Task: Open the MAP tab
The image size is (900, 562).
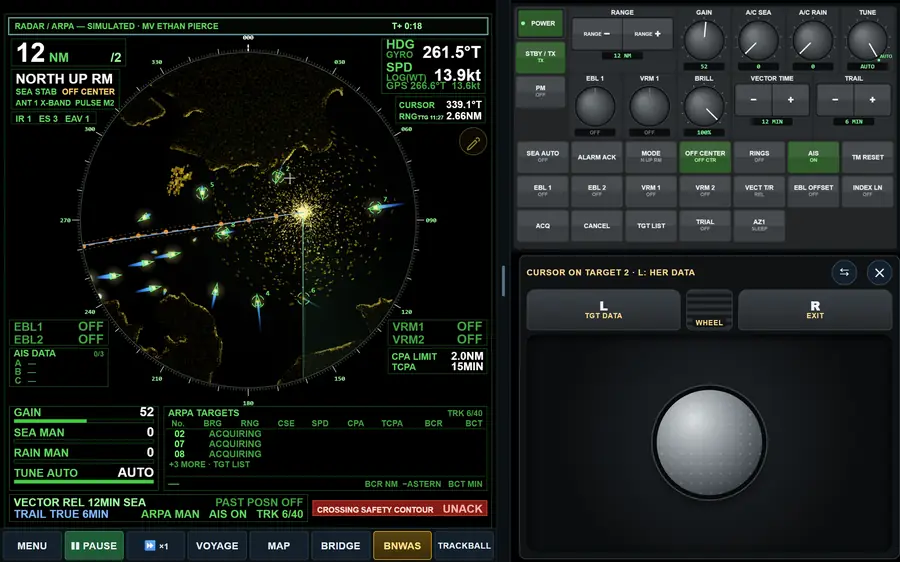Action: 278,545
